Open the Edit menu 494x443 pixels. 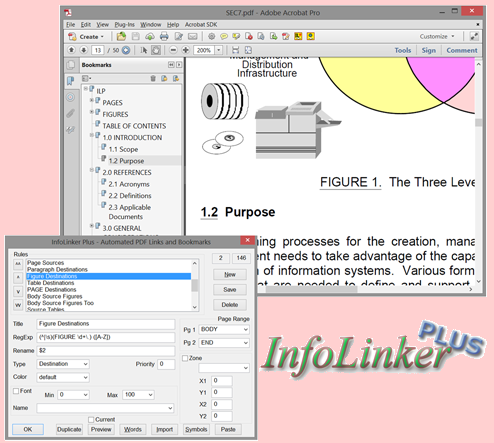click(86, 25)
